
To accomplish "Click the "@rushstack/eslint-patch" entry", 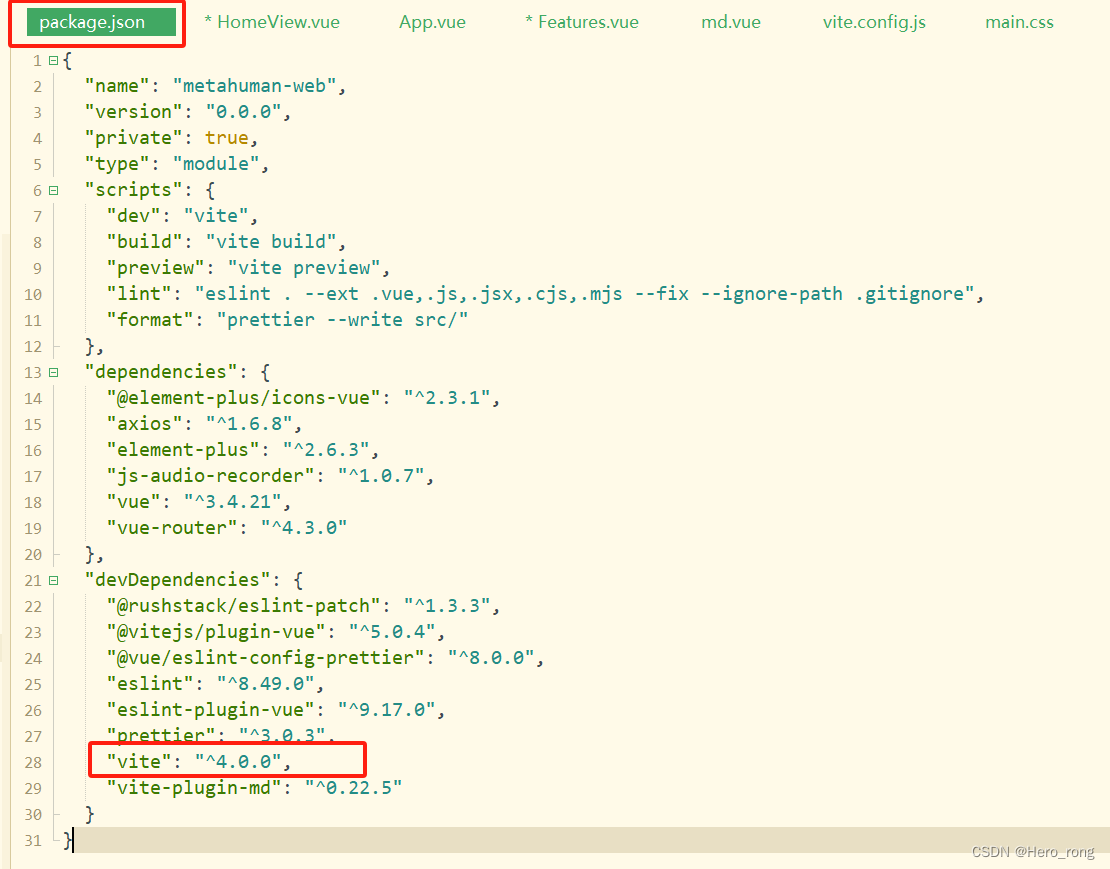I will click(x=244, y=606).
